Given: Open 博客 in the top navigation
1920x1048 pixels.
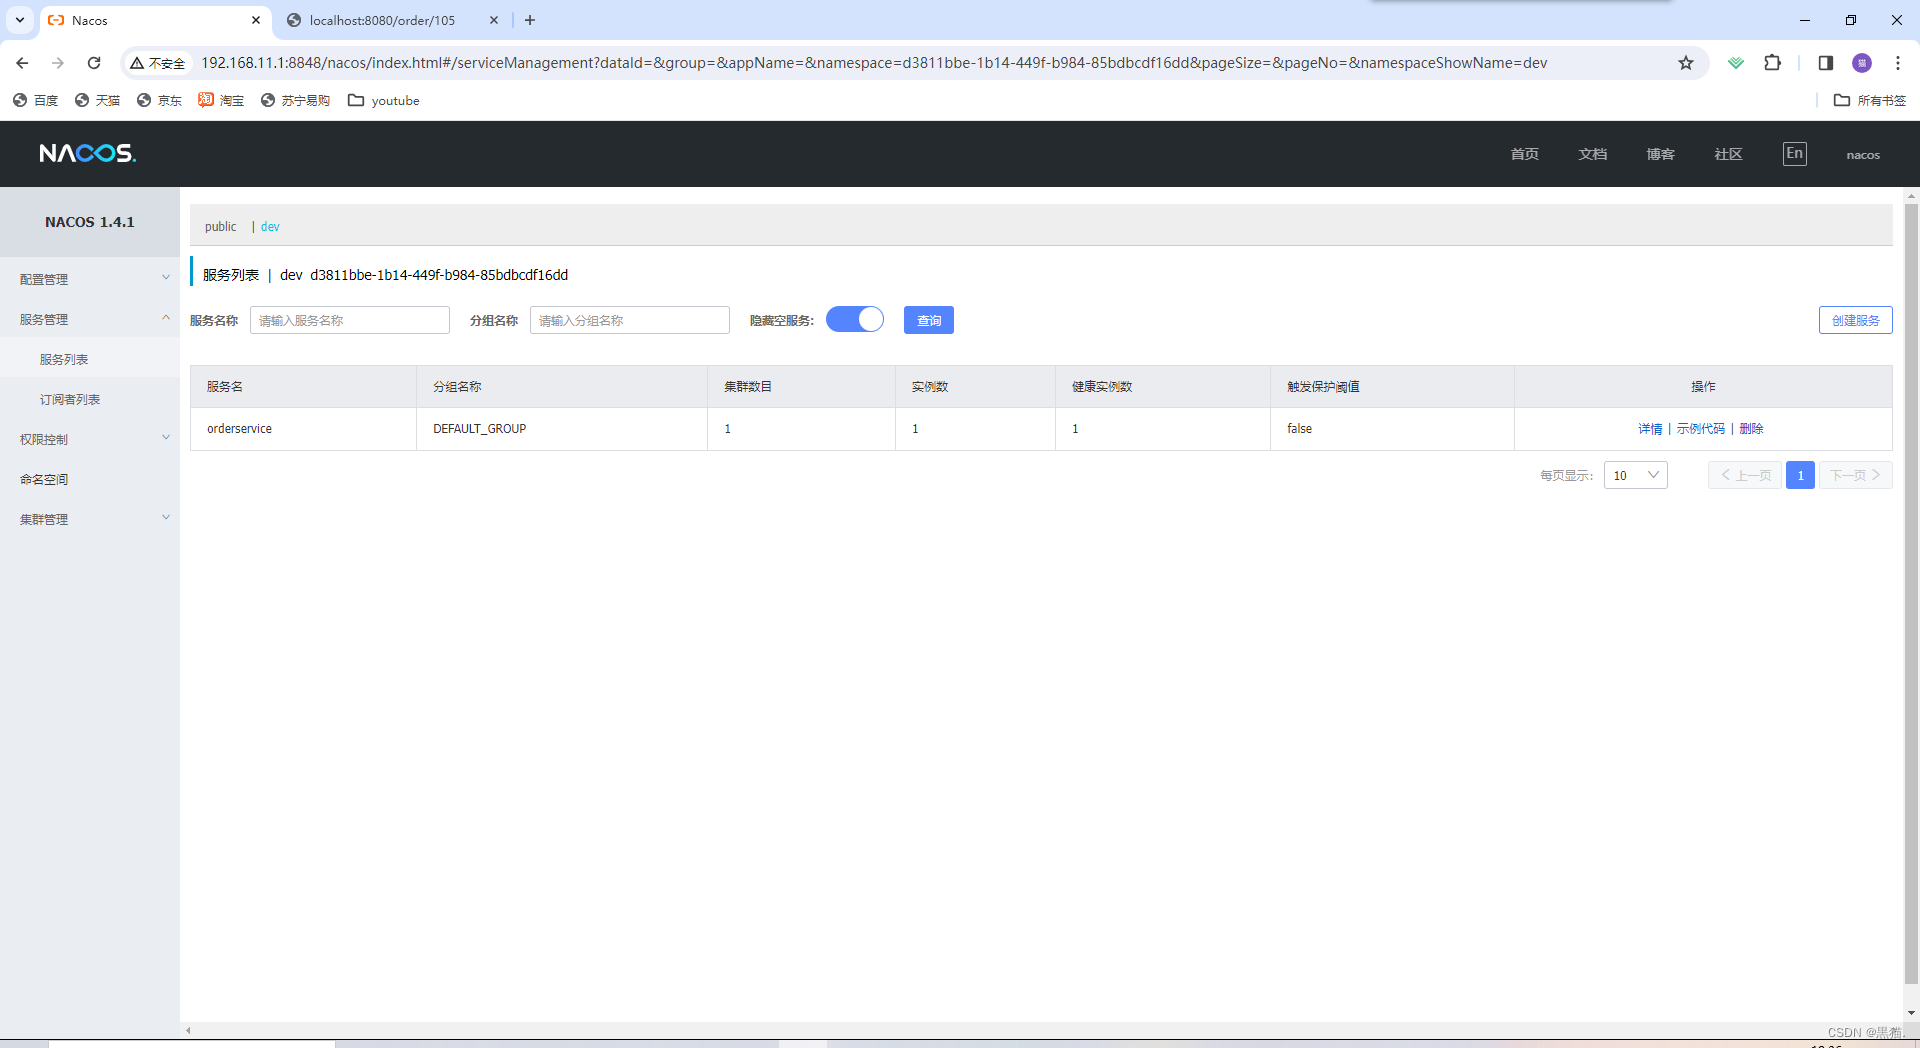Looking at the screenshot, I should [1660, 154].
